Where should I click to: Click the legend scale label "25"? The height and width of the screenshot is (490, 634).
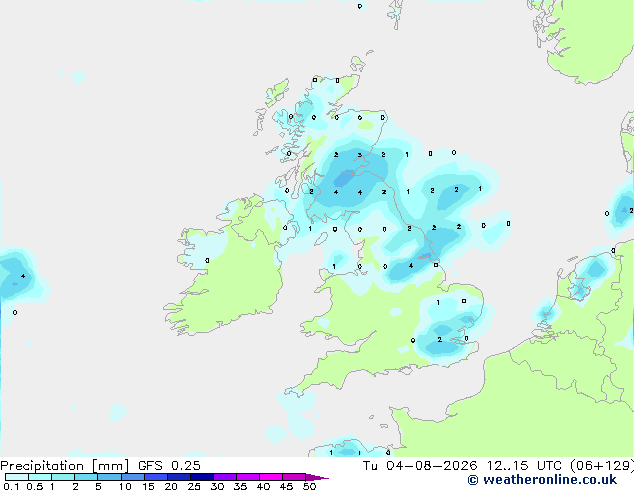pyautogui.click(x=194, y=486)
